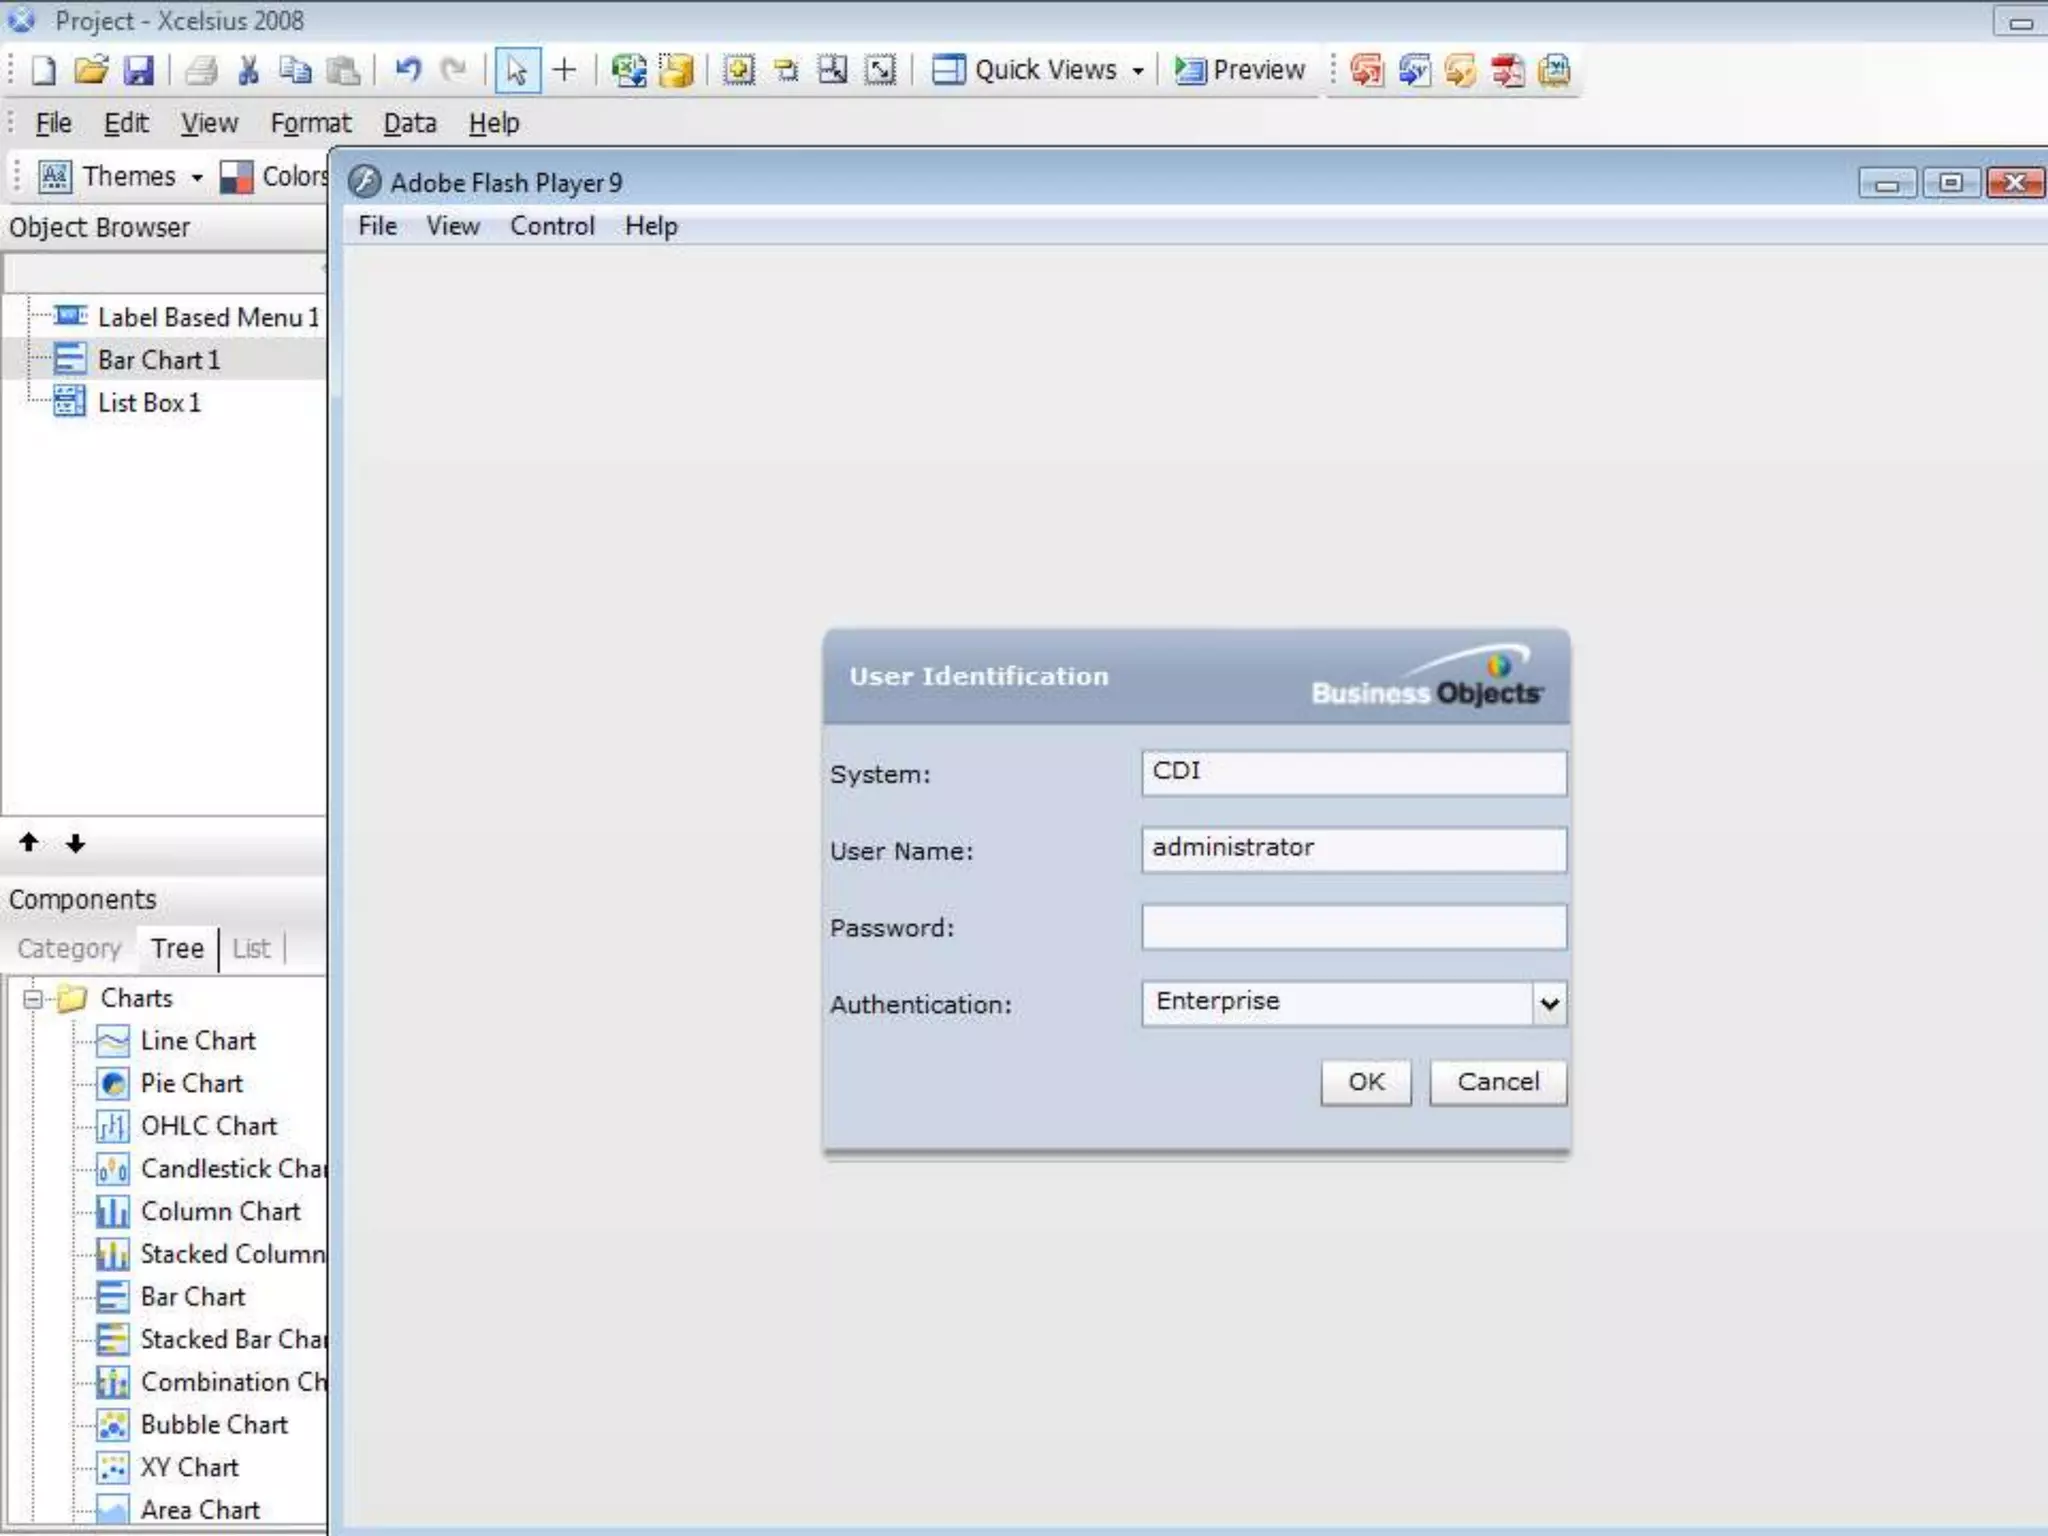Open the Xcelsius Edit menu
Viewport: 2048px width, 1536px height.
tap(126, 123)
